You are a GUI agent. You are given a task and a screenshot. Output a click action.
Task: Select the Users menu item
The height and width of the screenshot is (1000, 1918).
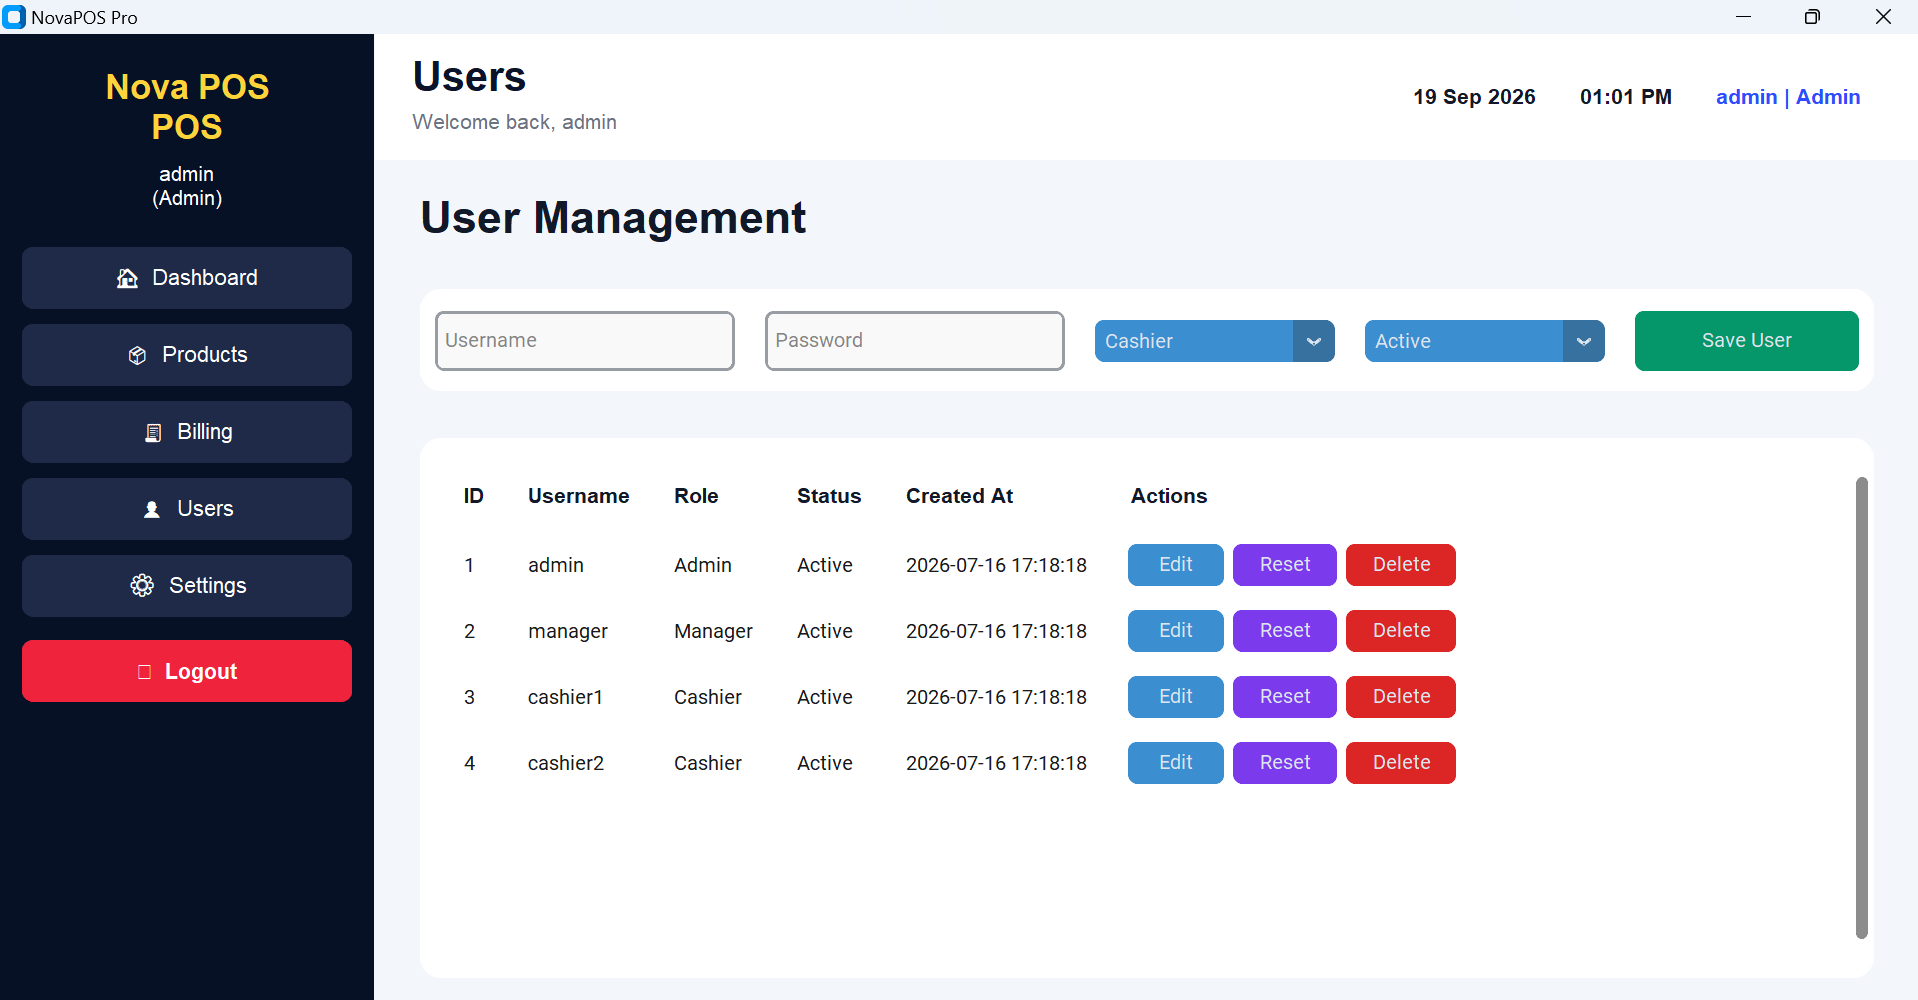tap(187, 509)
